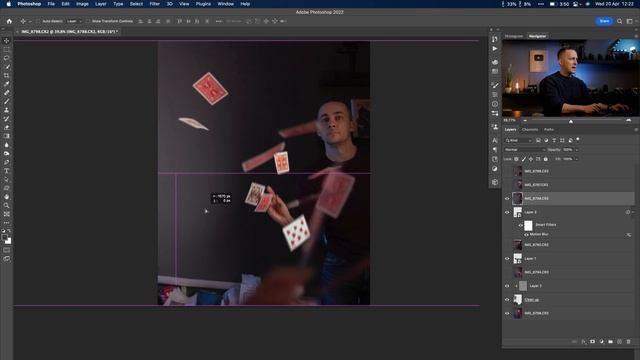
Task: Click the foreground color swatch
Action: tap(4, 238)
